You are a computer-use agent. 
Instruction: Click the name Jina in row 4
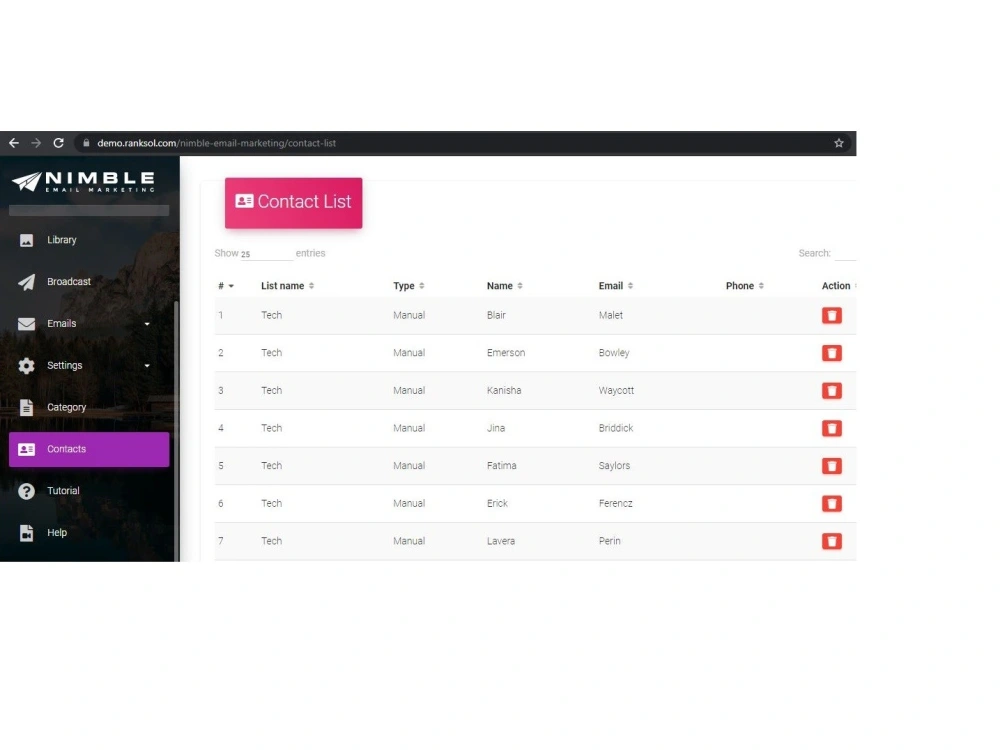tap(496, 428)
